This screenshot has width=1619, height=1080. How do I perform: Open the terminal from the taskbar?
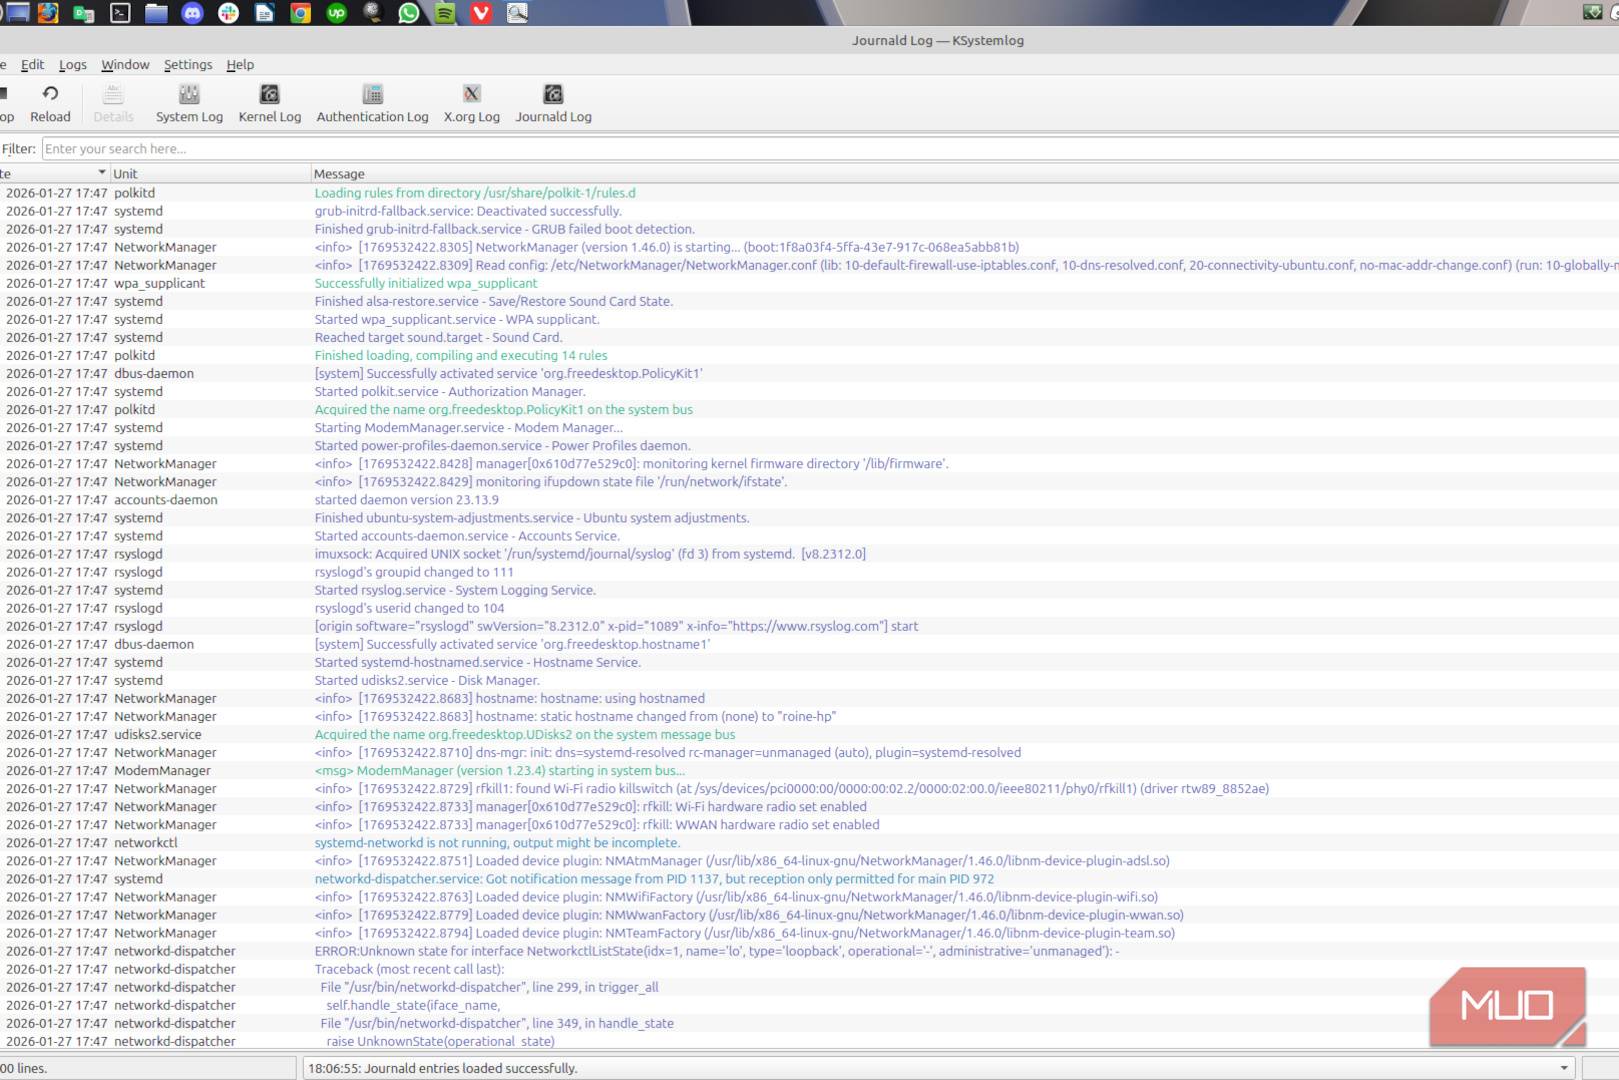120,13
